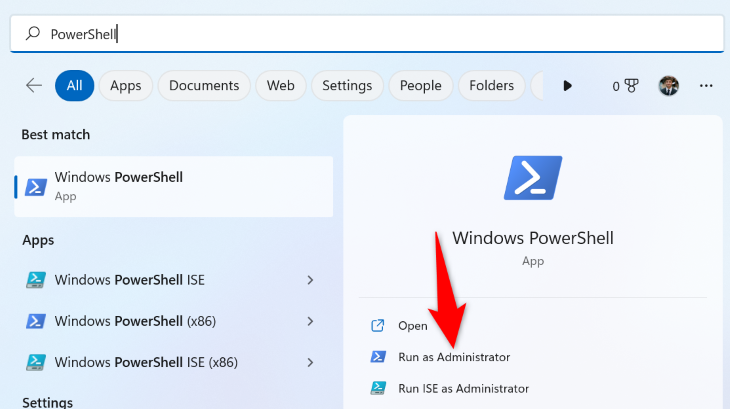Click the back arrow beside filter tabs
Image resolution: width=730 pixels, height=409 pixels.
click(33, 86)
